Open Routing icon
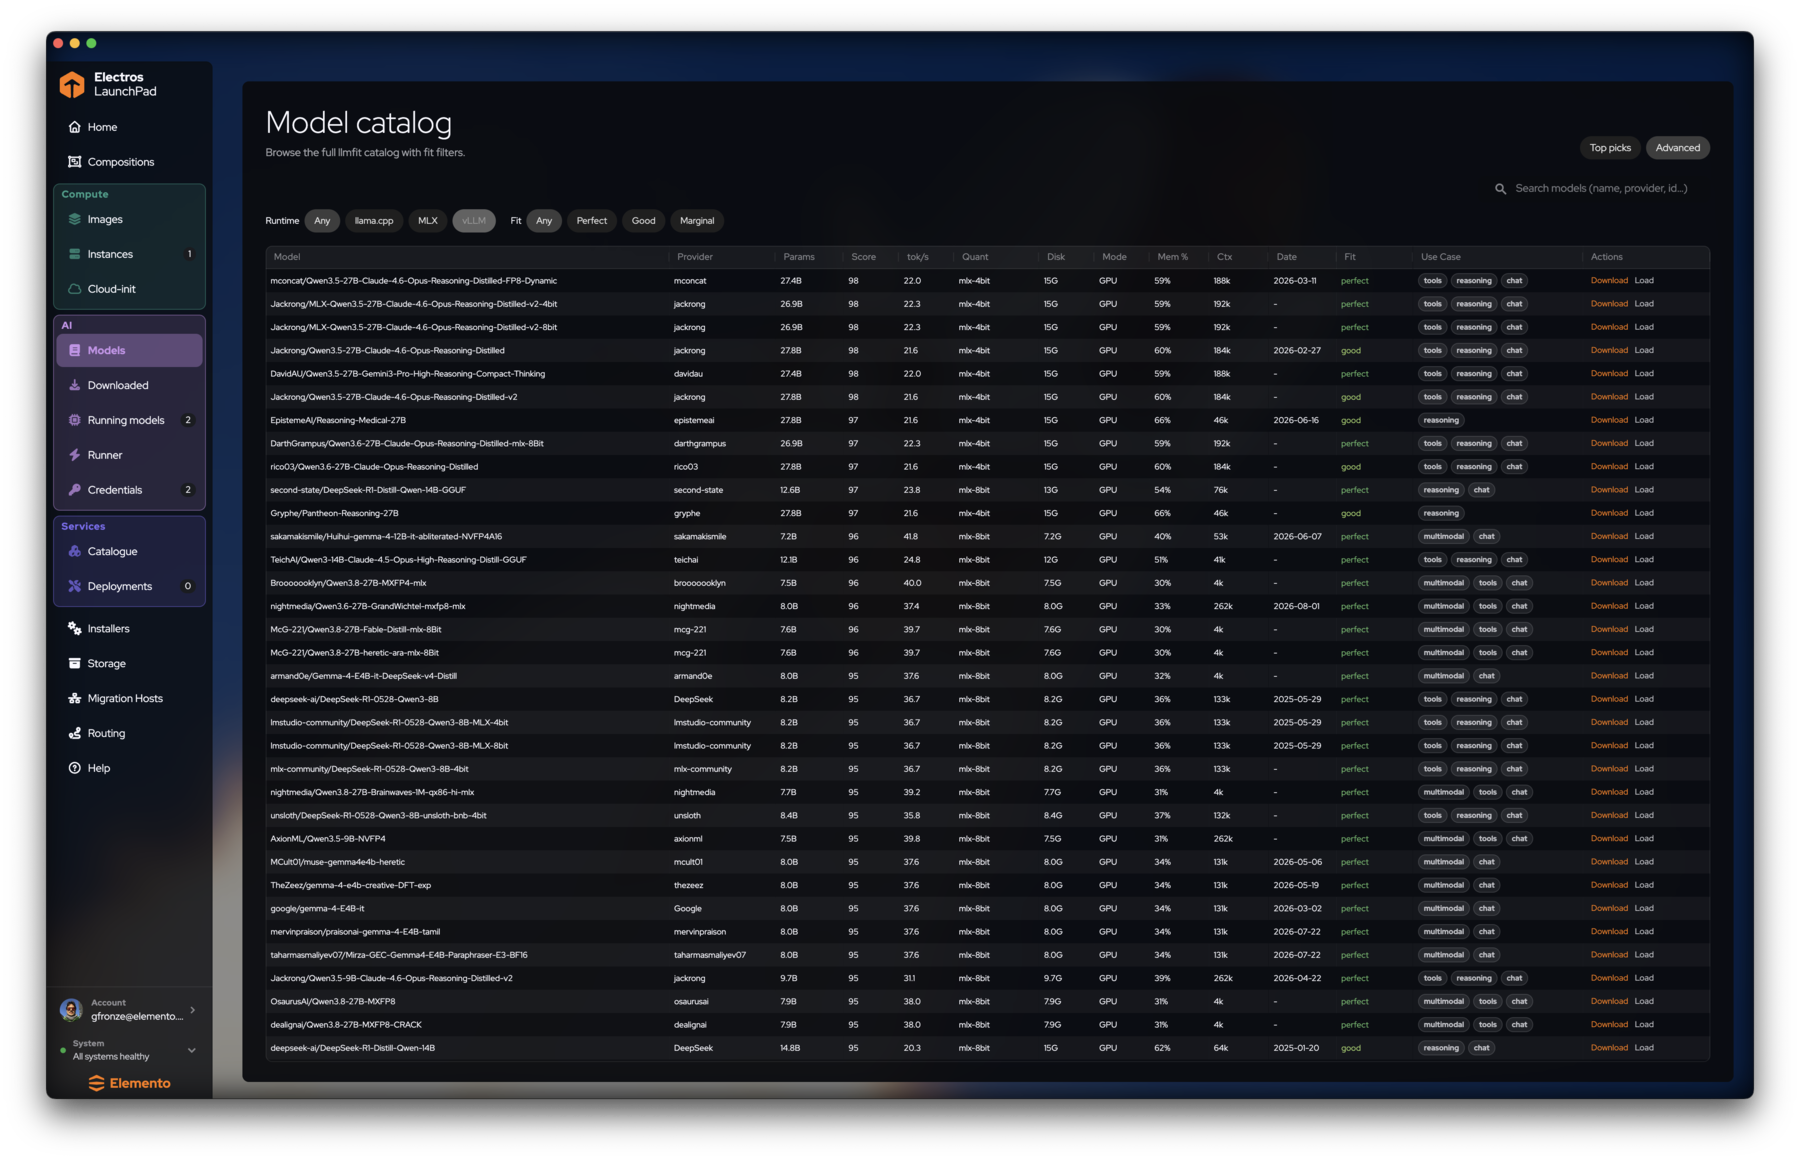The height and width of the screenshot is (1160, 1800). tap(74, 734)
